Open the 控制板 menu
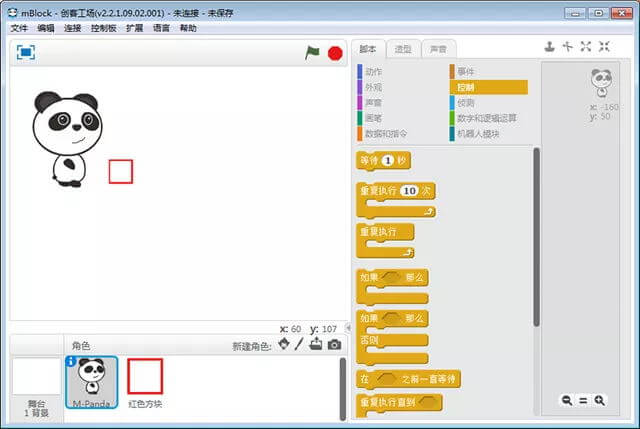The height and width of the screenshot is (429, 640). [104, 28]
